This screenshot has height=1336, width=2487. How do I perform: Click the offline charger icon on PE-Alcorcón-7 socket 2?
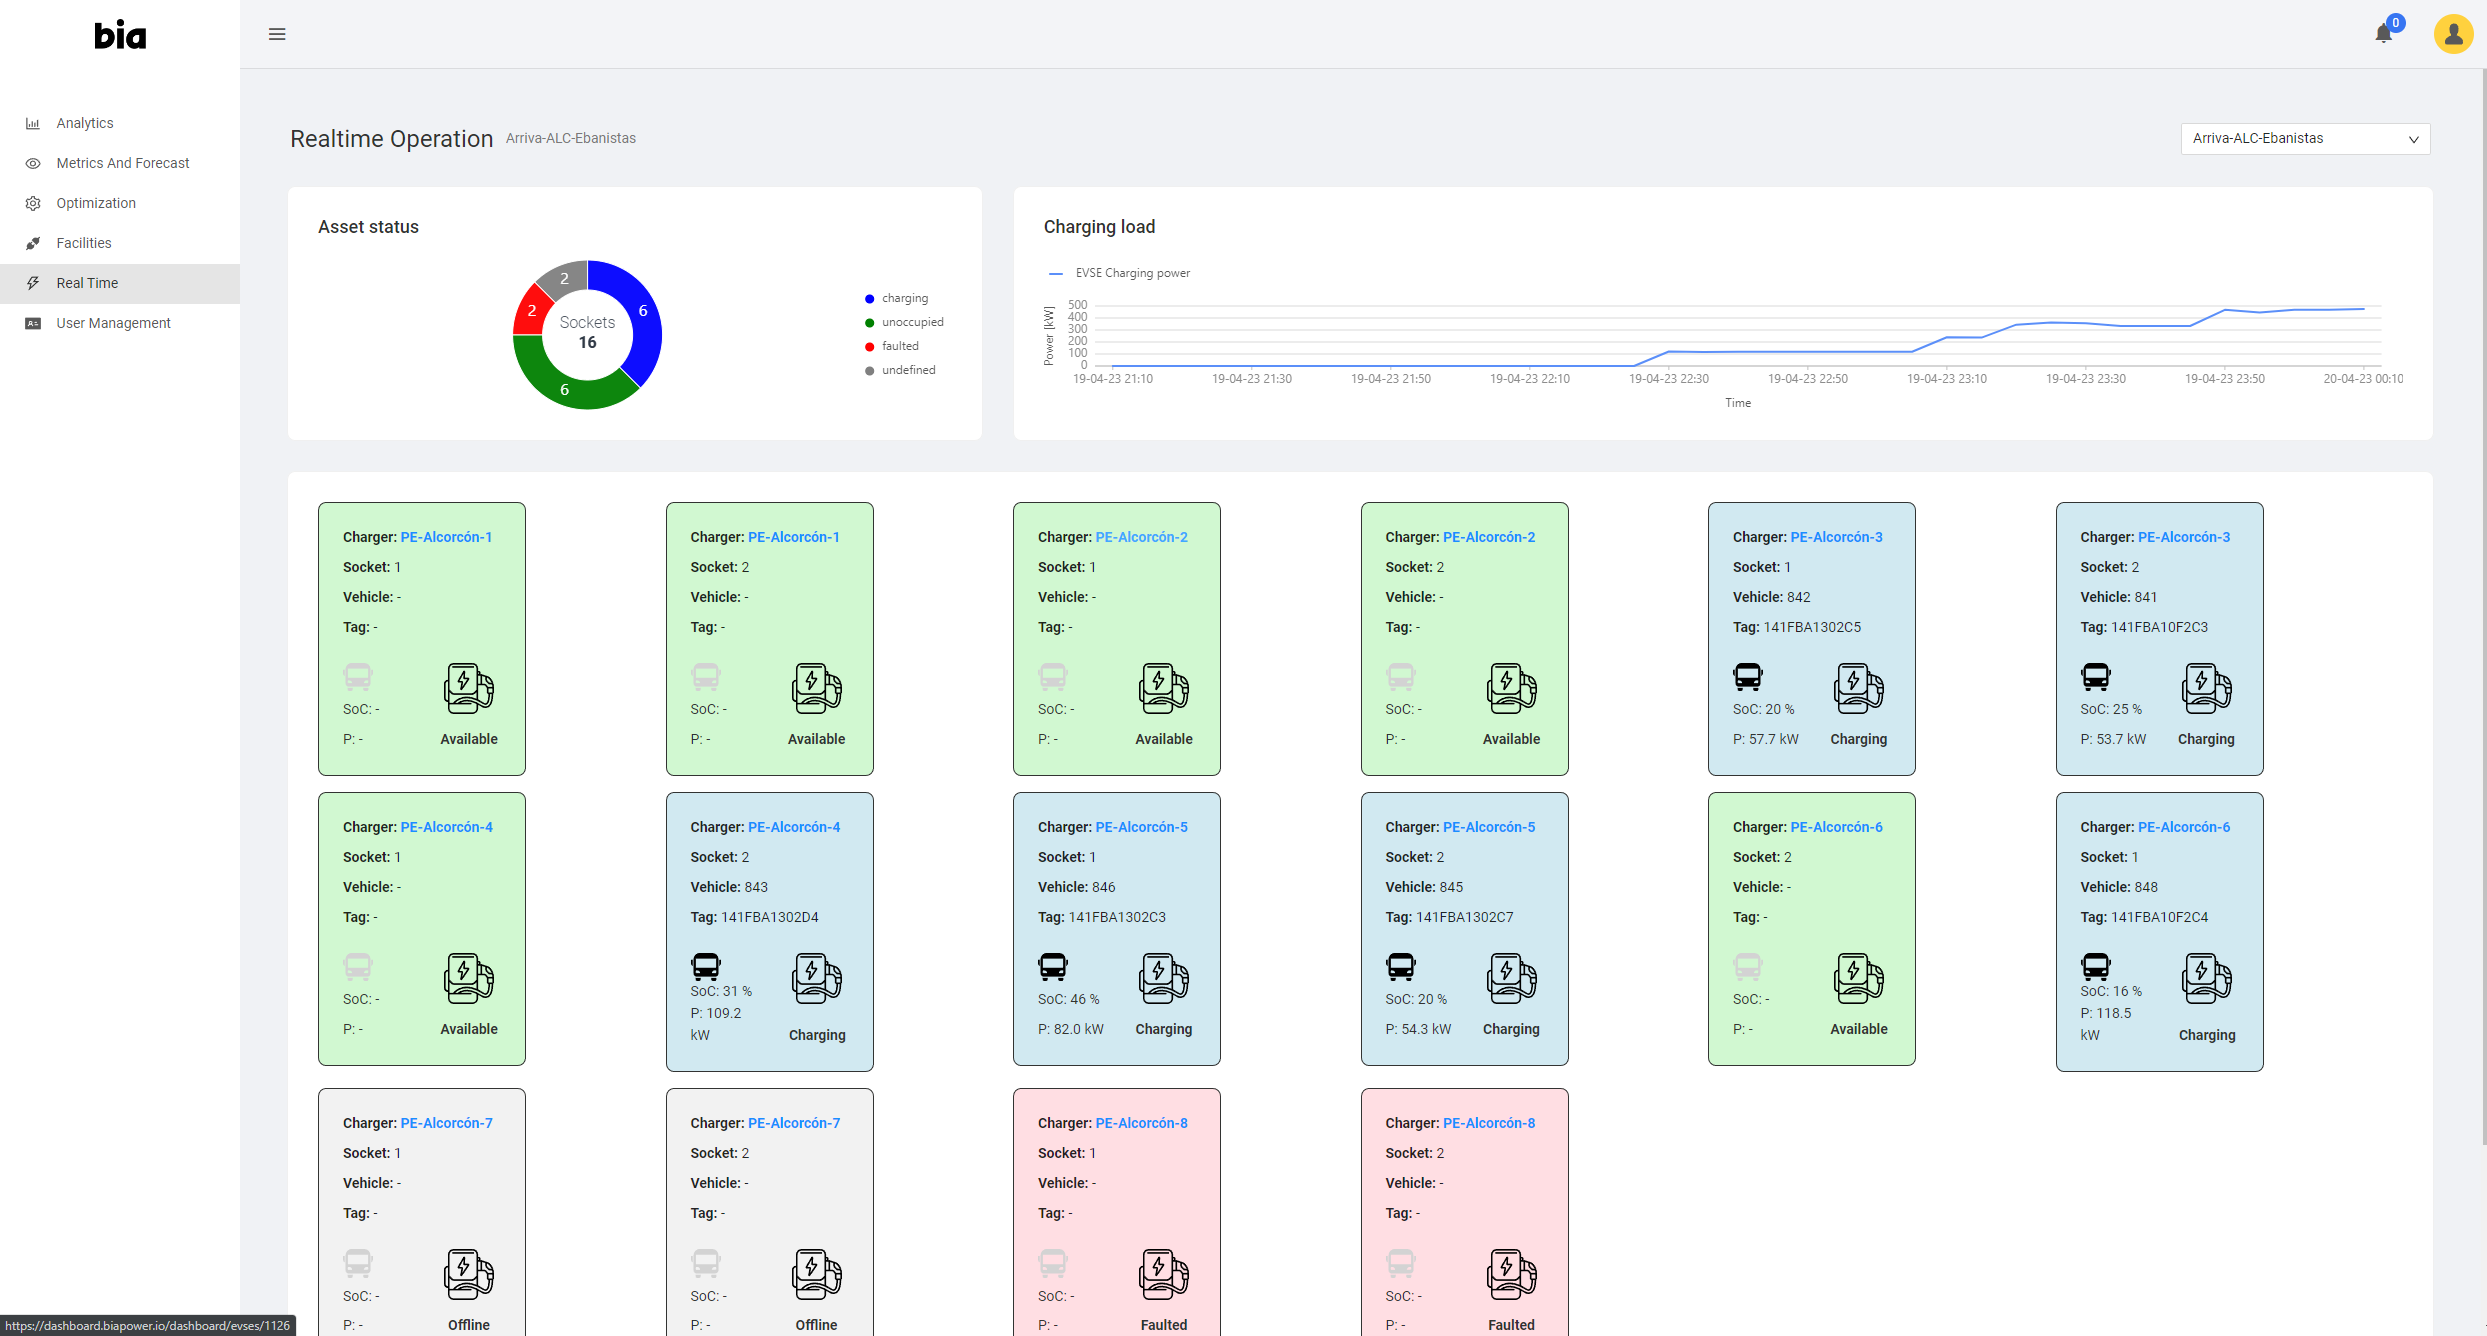point(816,1274)
